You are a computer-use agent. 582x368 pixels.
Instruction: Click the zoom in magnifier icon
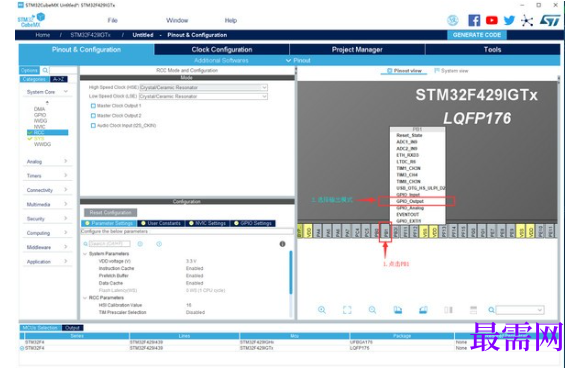pos(322,310)
